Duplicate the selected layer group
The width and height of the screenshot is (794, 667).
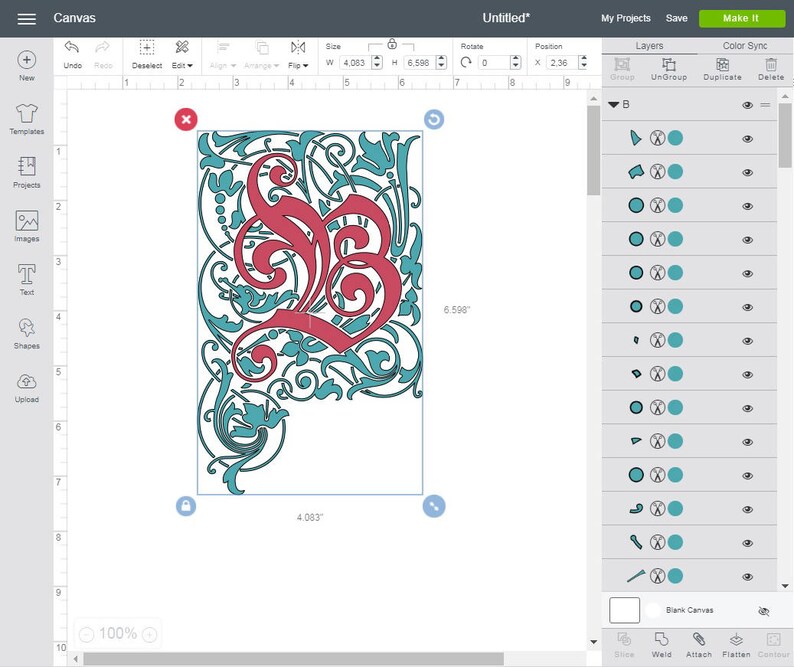723,69
